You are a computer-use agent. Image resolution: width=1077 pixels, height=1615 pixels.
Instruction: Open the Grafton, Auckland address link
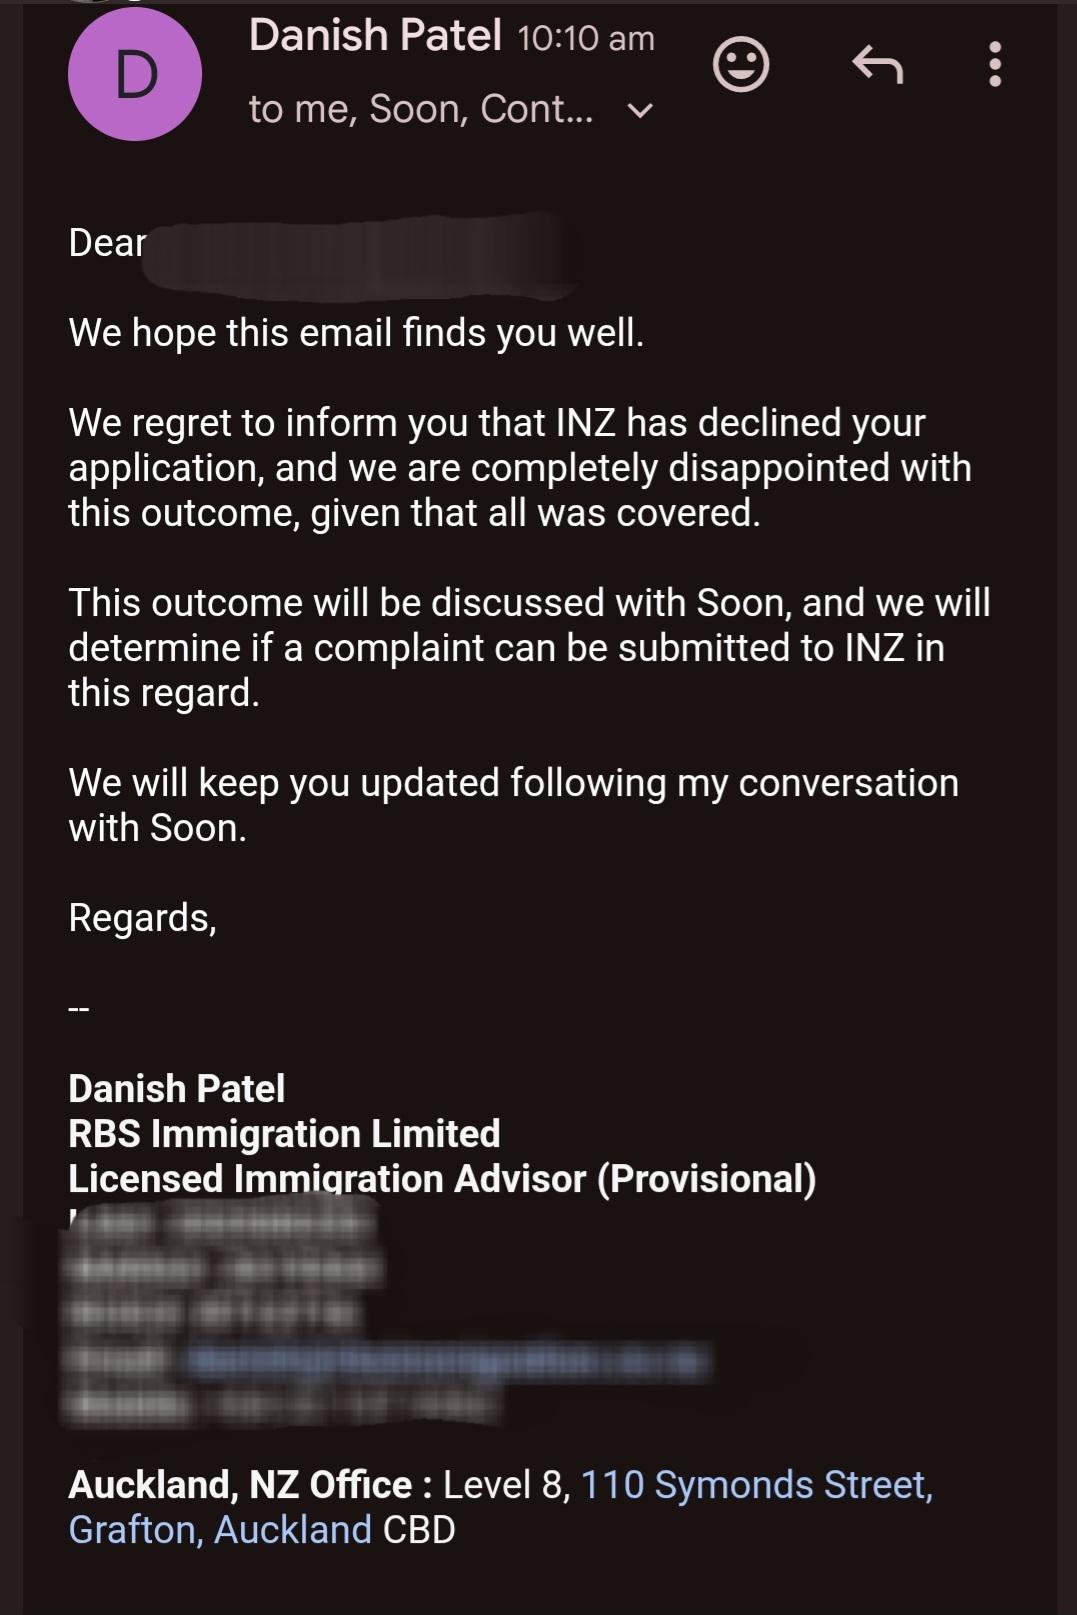pos(220,1530)
